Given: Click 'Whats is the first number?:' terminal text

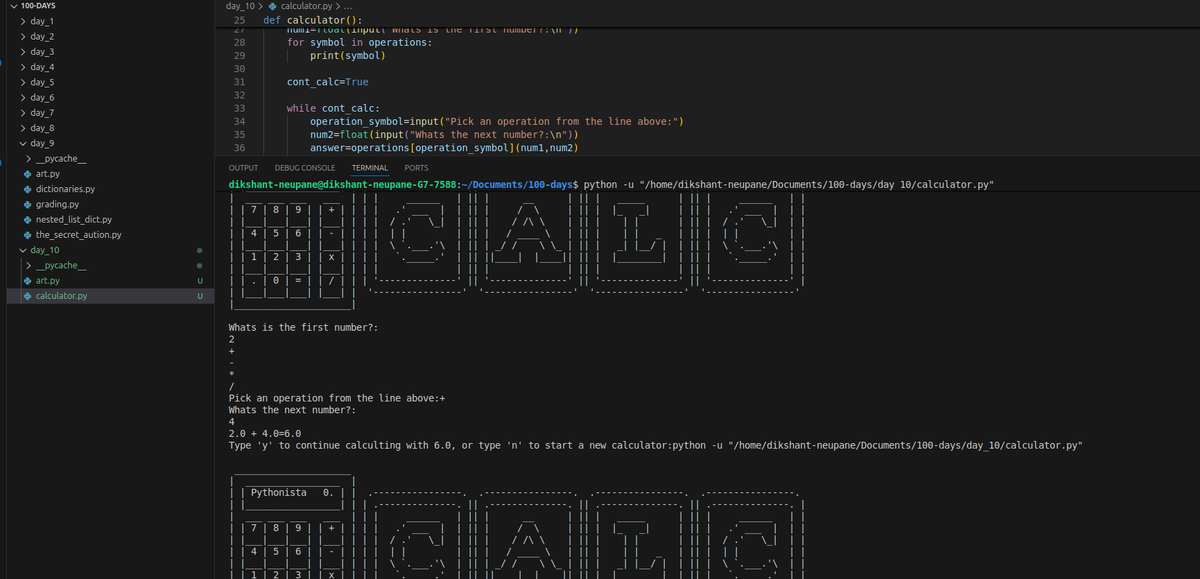Looking at the screenshot, I should [304, 327].
